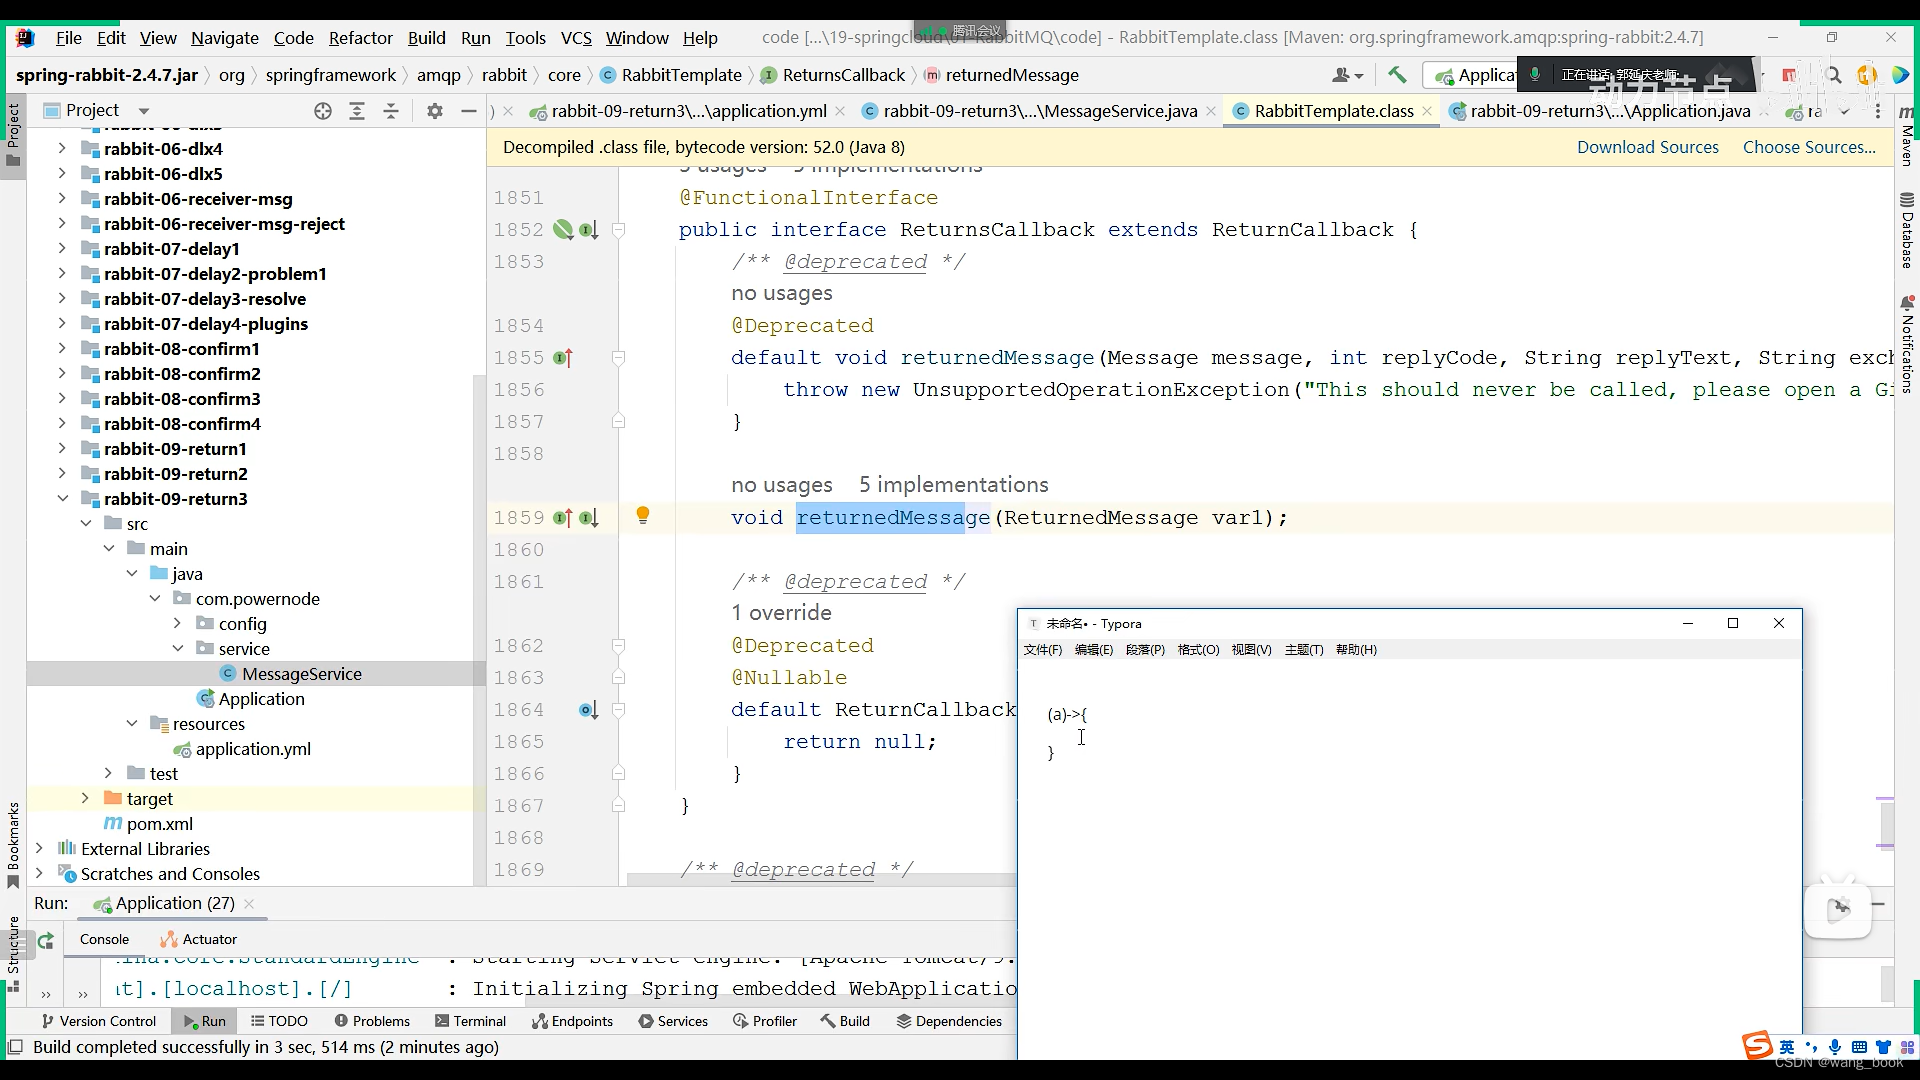Switch to MessageService.java editor tab

tap(1039, 111)
